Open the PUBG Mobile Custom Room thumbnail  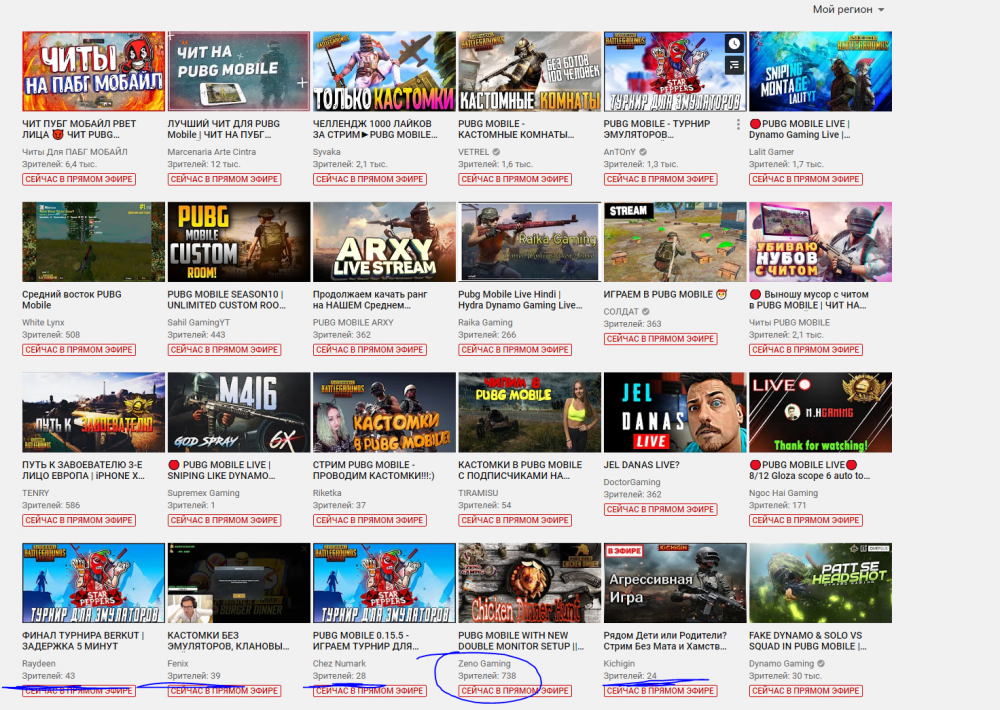tap(238, 242)
